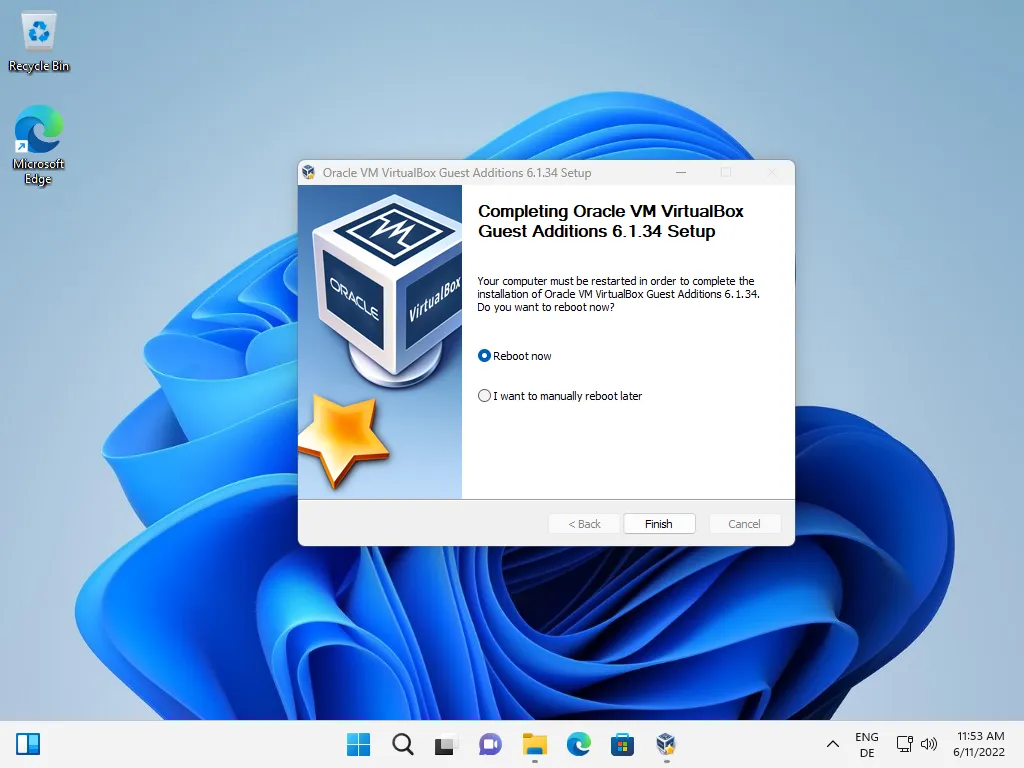Open the Microsoft Edge desktop shortcut
The height and width of the screenshot is (768, 1024).
point(39,146)
